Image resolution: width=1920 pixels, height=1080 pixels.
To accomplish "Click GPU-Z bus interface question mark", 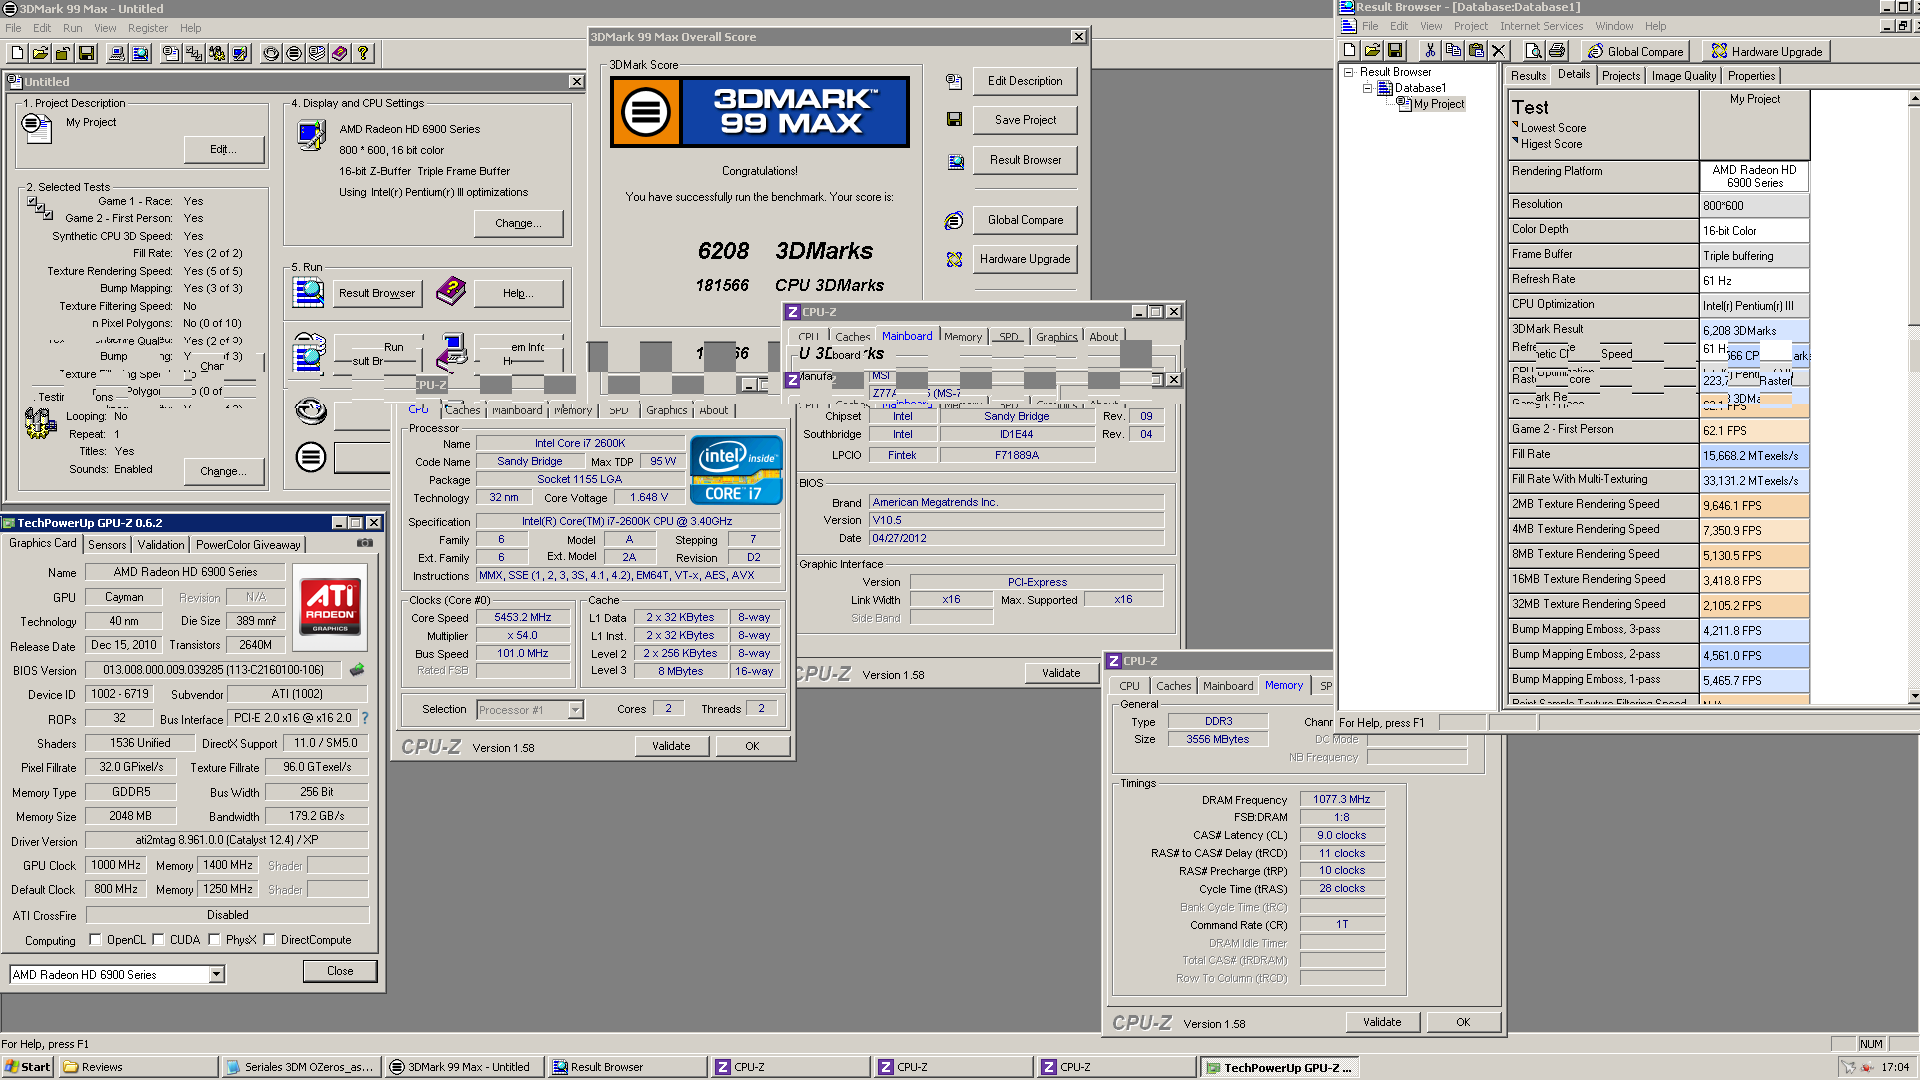I will point(365,718).
